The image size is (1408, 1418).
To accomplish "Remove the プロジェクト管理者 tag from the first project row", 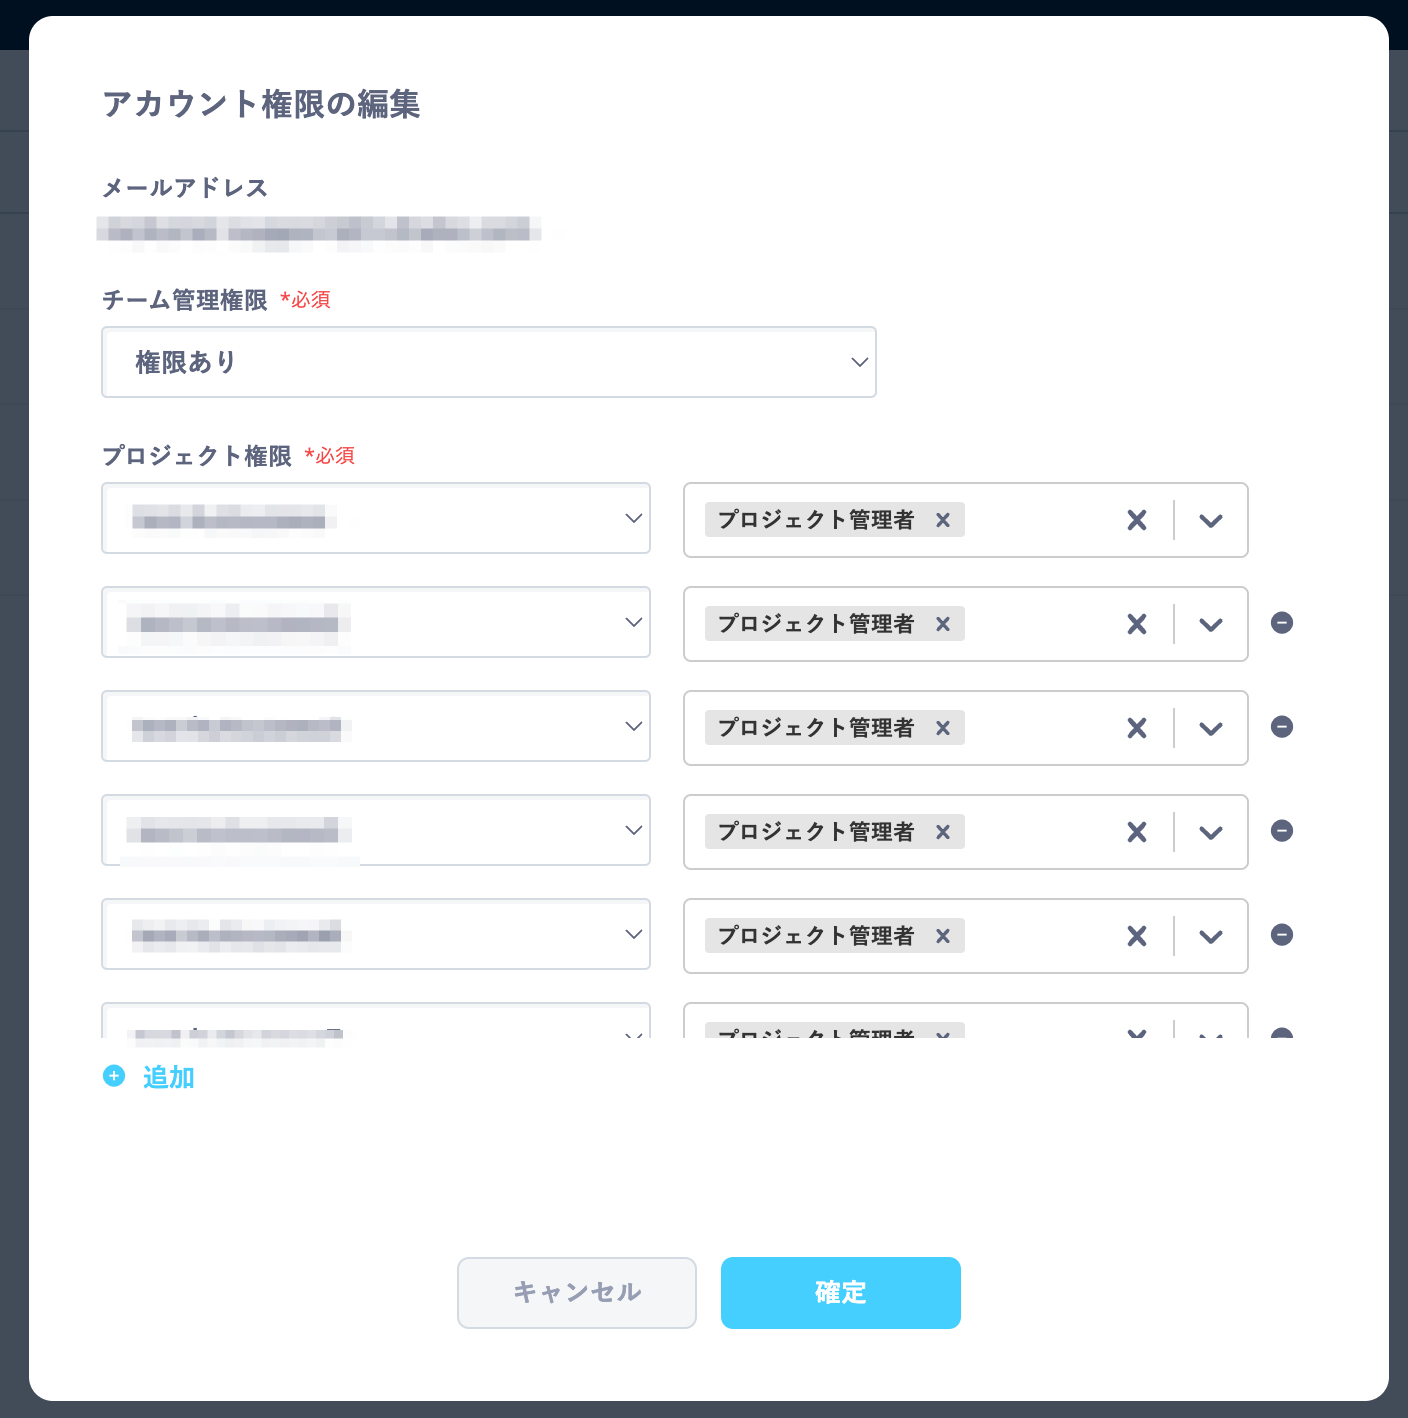I will 941,520.
